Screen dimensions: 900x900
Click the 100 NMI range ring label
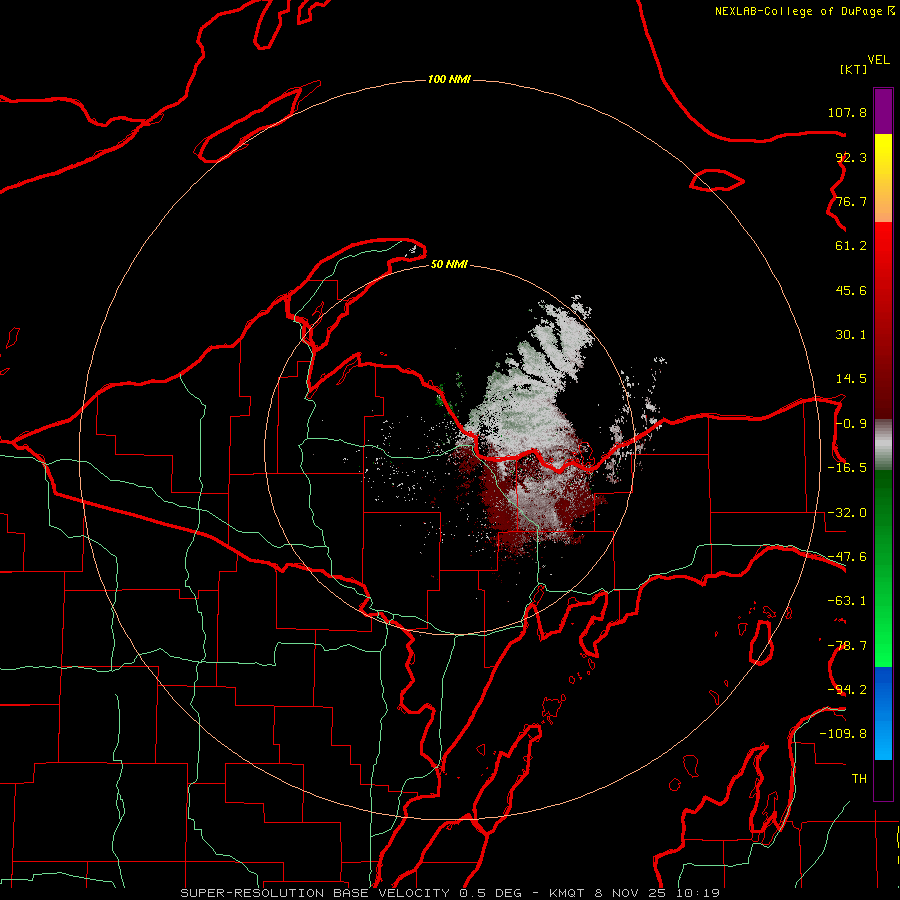(x=449, y=79)
